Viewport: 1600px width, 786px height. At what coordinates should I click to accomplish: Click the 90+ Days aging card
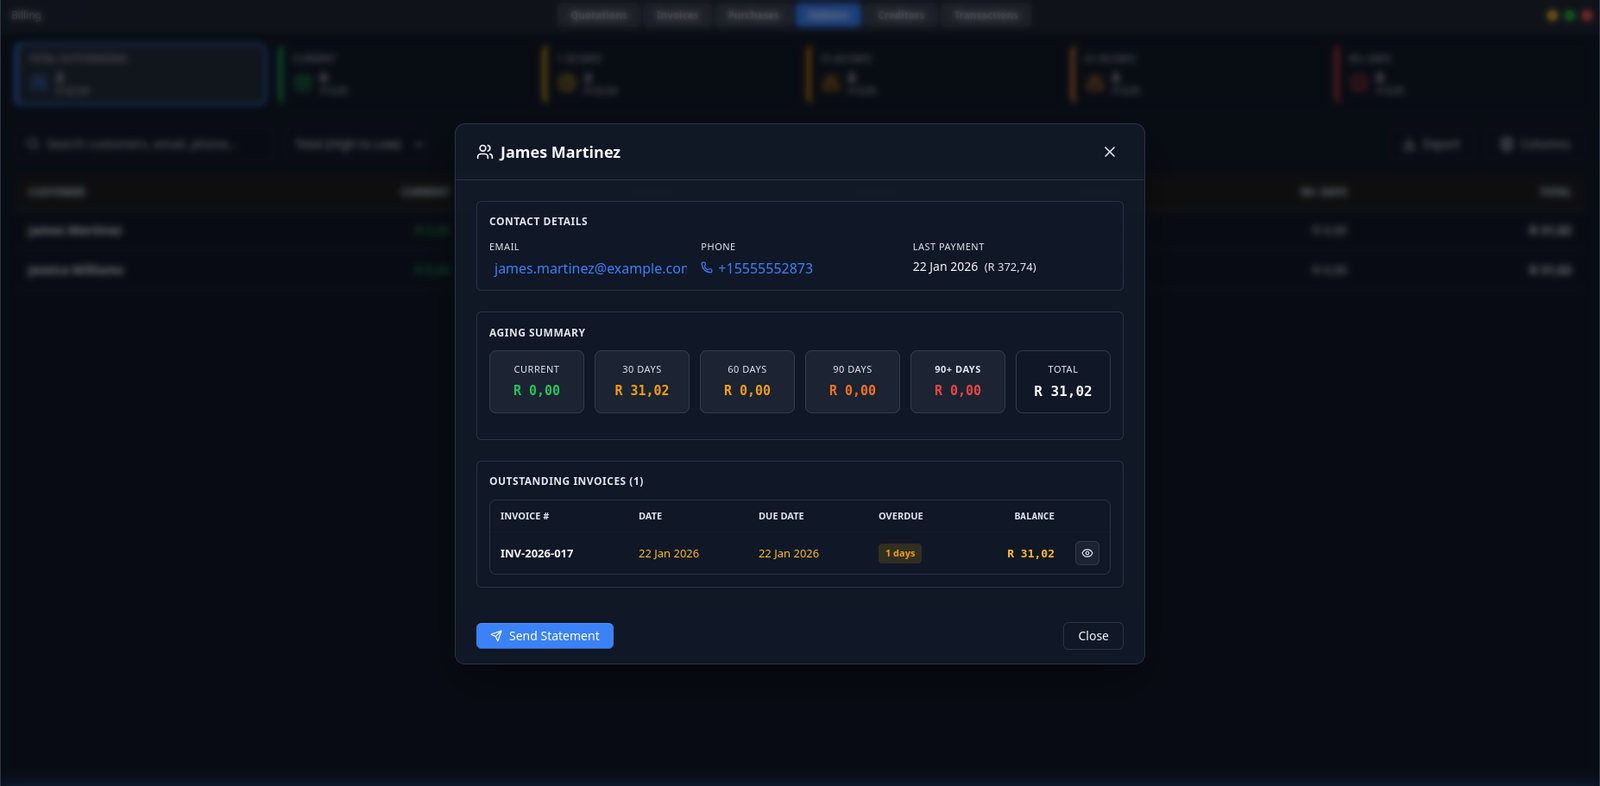click(957, 381)
